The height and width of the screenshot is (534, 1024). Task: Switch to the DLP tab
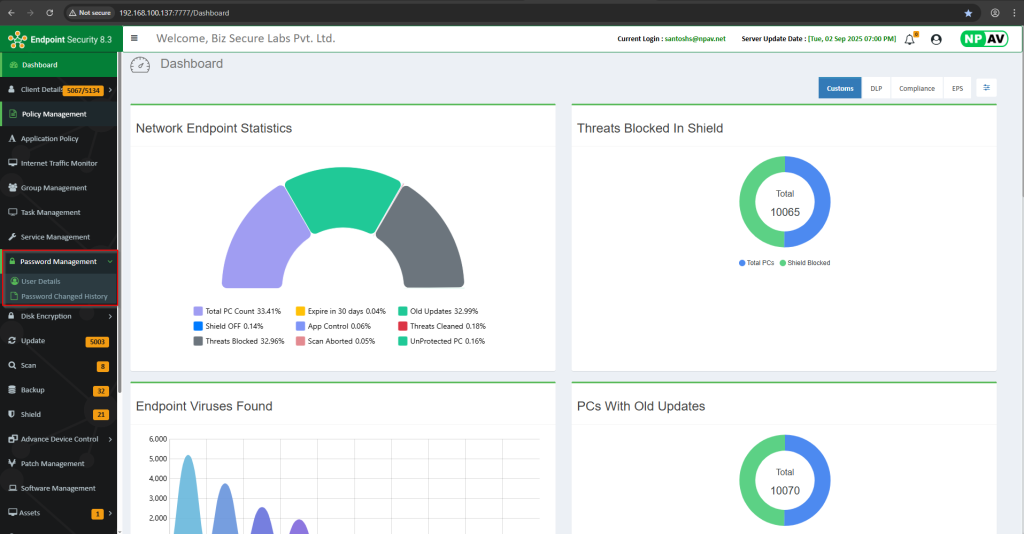click(x=875, y=88)
